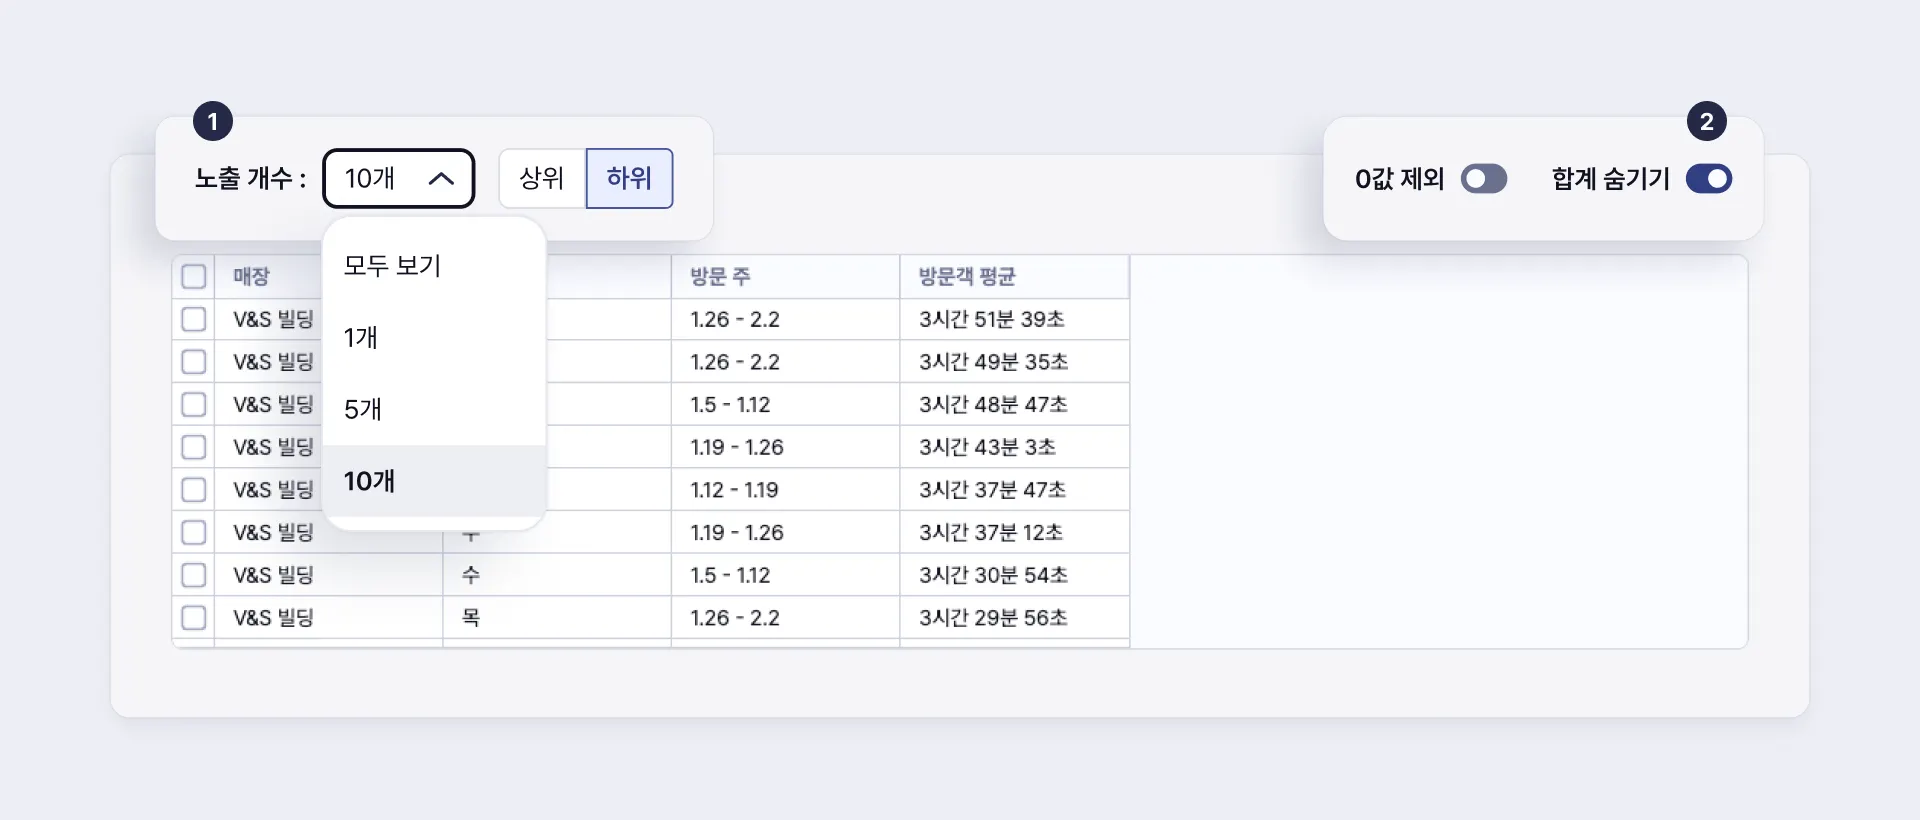Screen dimensions: 1920x820
Task: Tick checkbox for row 3시간 29분 56초
Action: (194, 618)
